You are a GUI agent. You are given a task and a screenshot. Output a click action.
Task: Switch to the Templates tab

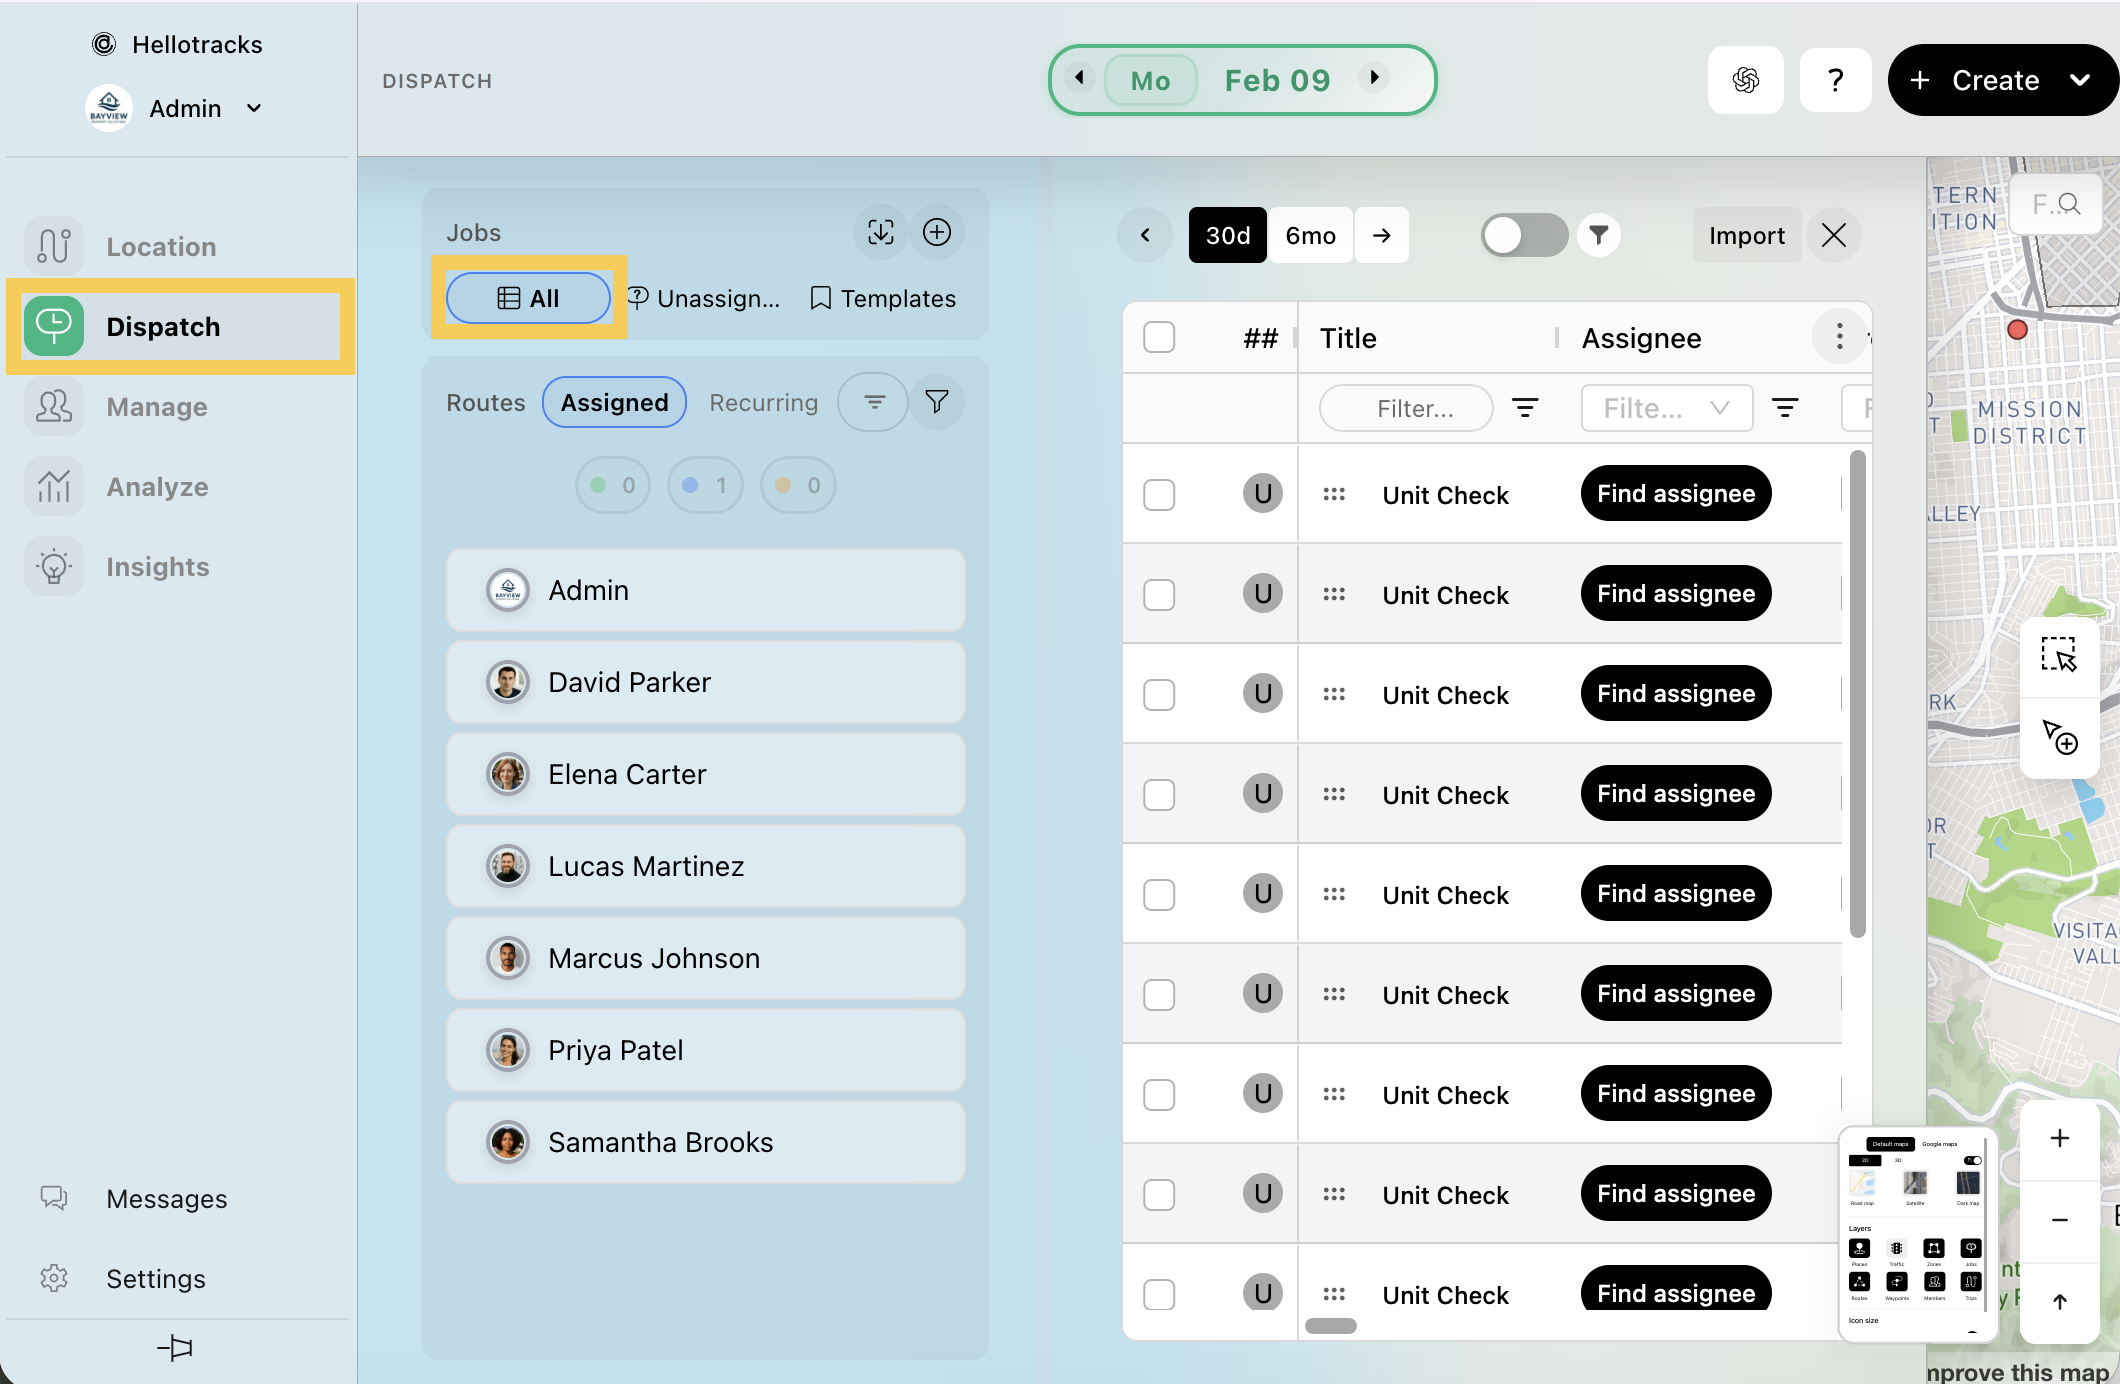883,298
